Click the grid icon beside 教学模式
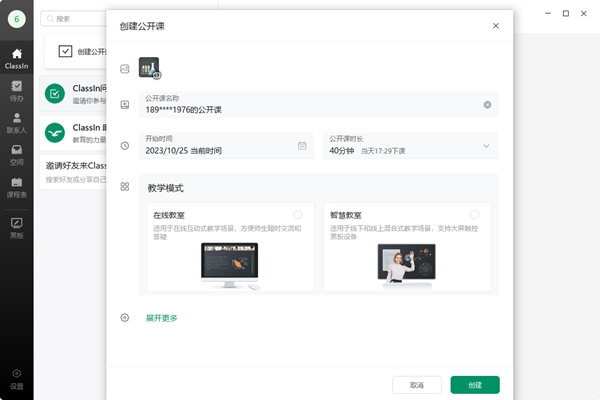Viewport: 600px width, 400px height. 125,186
